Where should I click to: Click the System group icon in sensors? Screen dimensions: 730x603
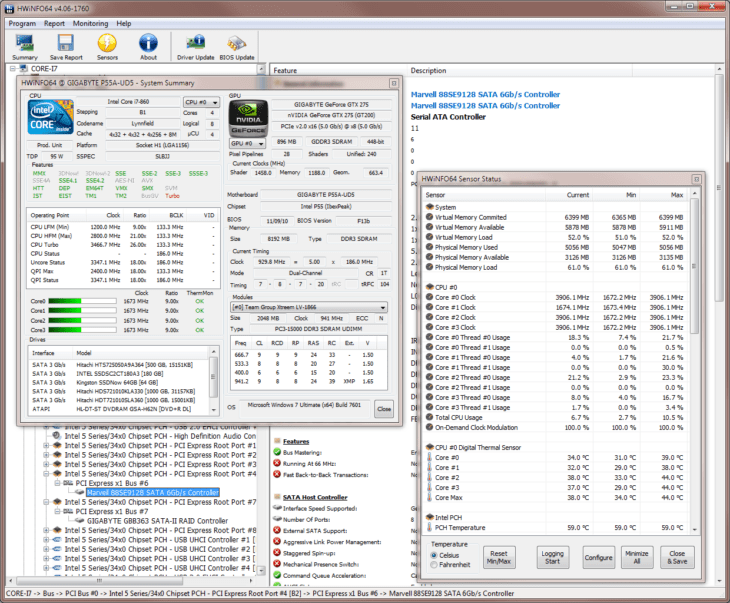tap(429, 207)
